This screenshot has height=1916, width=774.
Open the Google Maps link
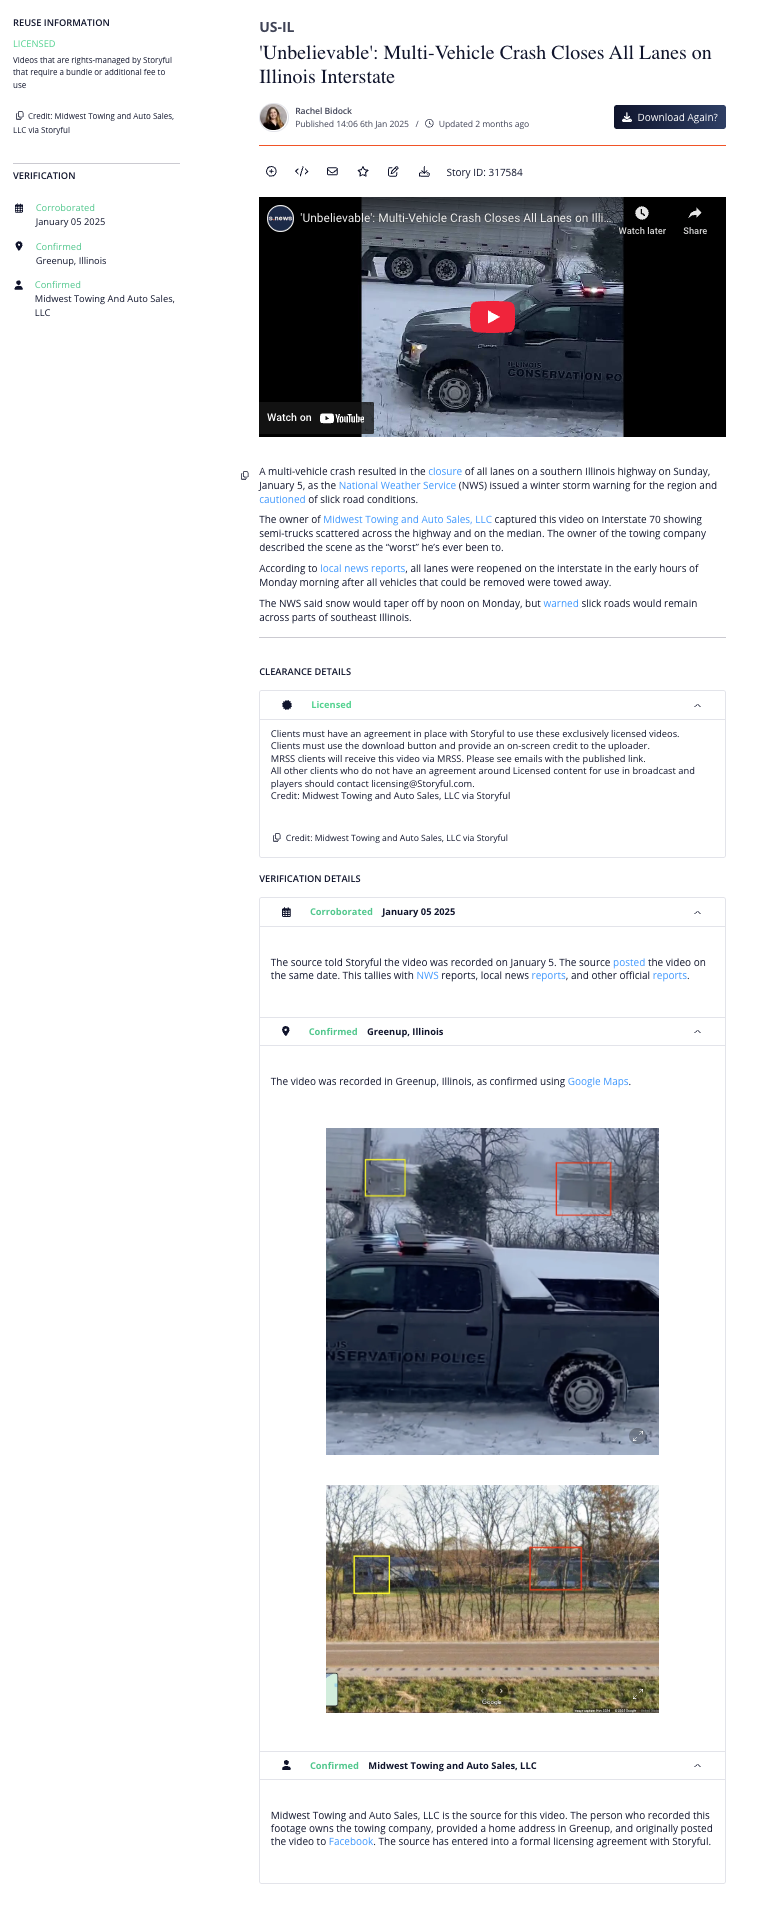click(x=598, y=1081)
